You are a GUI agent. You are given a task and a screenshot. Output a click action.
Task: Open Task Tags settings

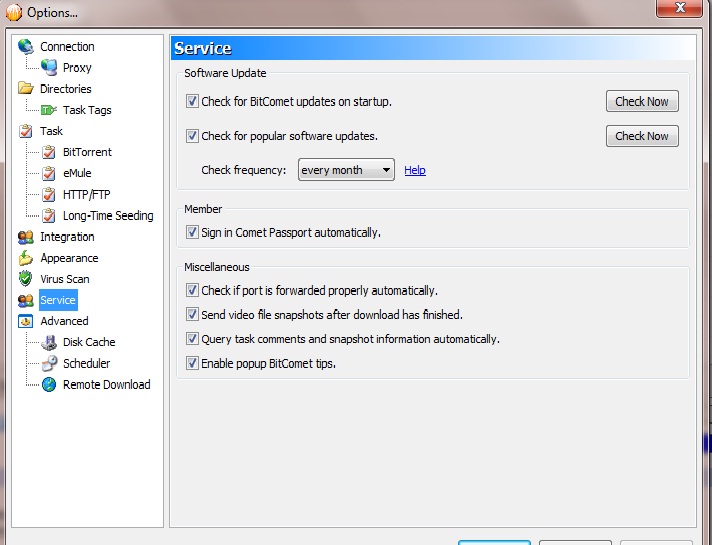point(87,110)
